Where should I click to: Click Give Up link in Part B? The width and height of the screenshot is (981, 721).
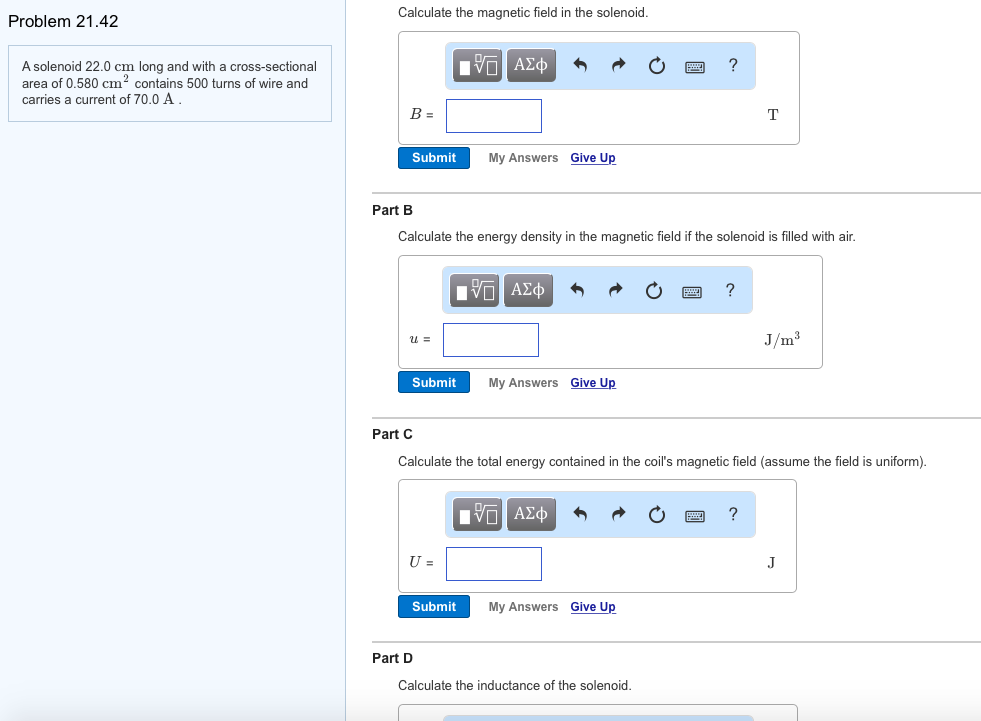click(x=592, y=382)
